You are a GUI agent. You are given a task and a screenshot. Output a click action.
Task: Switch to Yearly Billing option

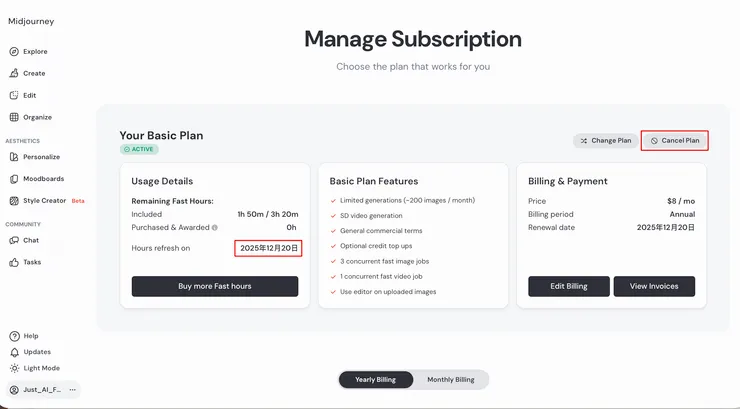(375, 380)
